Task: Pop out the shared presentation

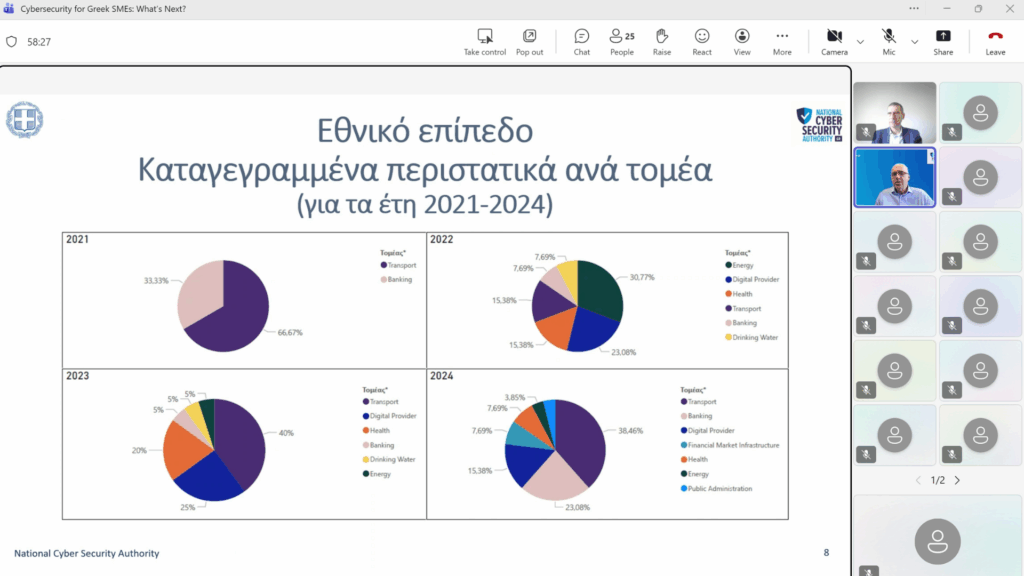Action: point(530,41)
